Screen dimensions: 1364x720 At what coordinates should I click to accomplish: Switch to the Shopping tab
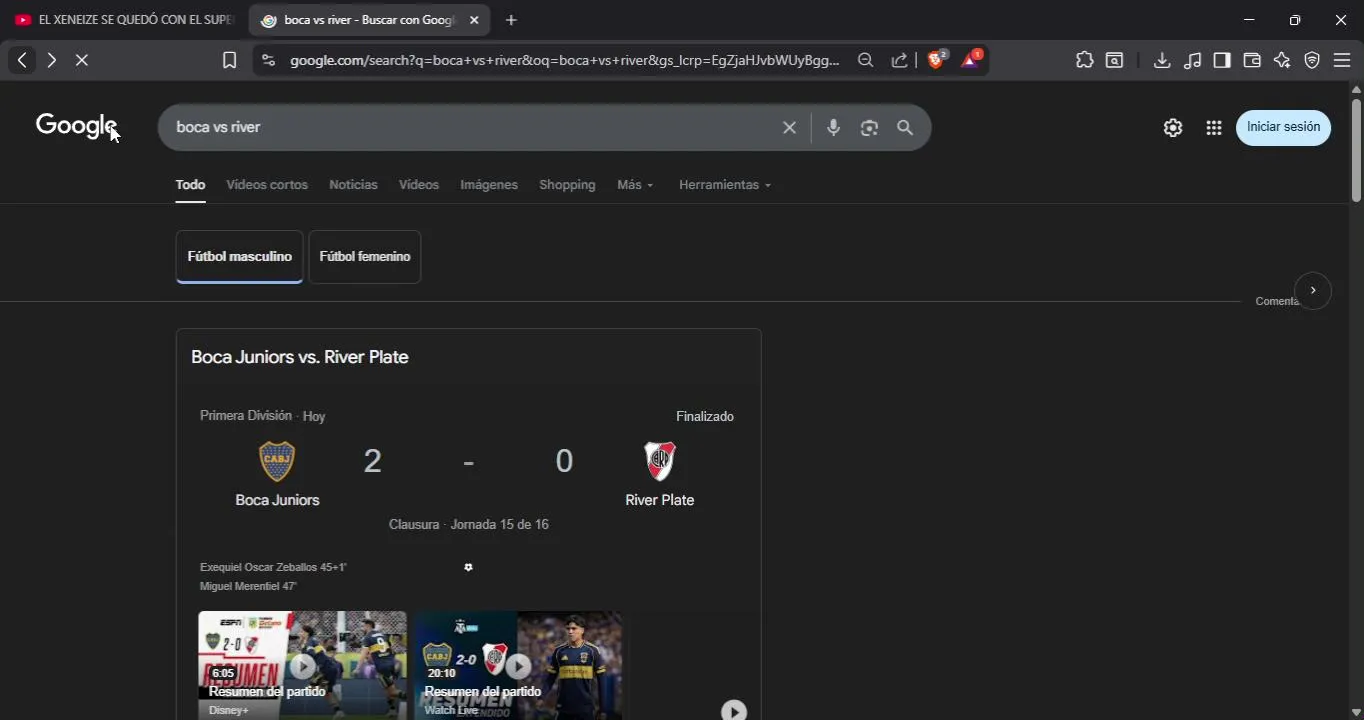click(x=567, y=185)
